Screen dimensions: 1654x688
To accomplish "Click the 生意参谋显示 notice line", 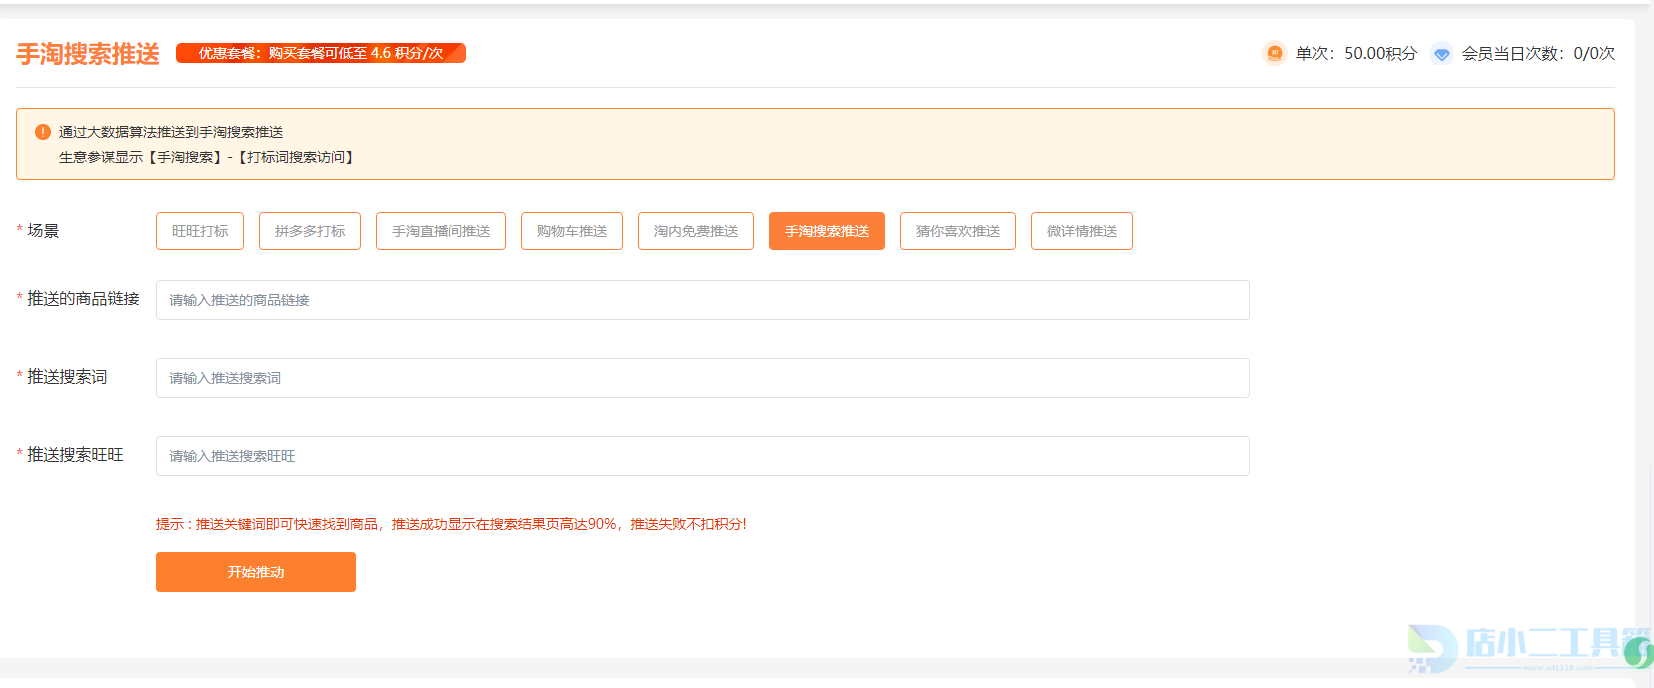I will click(208, 157).
